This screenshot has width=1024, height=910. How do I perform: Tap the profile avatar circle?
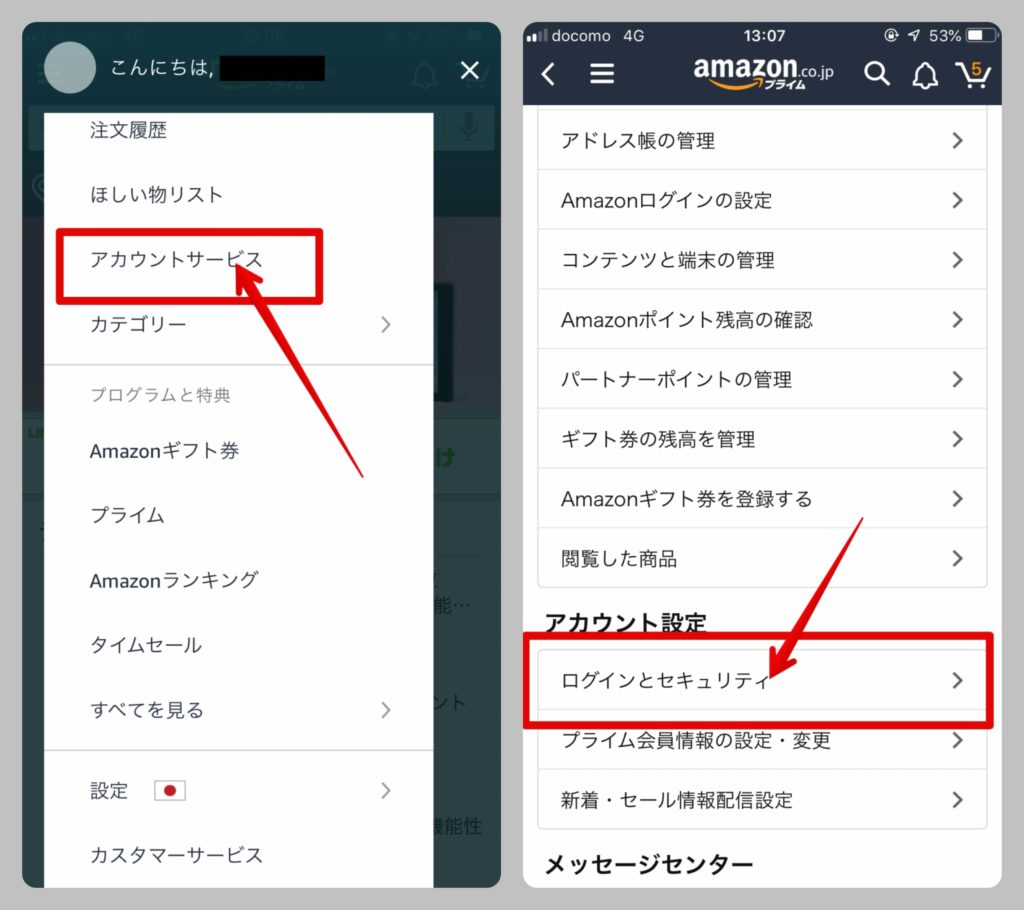click(70, 67)
